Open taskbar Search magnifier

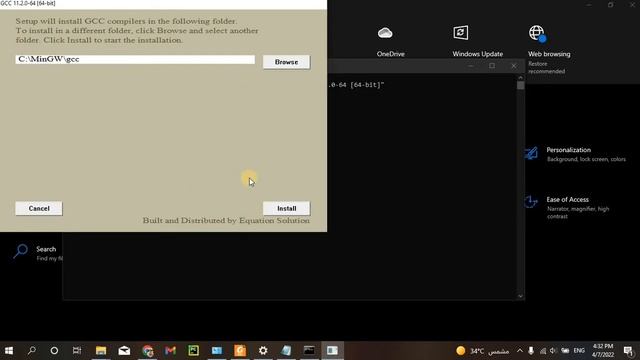coord(31,351)
